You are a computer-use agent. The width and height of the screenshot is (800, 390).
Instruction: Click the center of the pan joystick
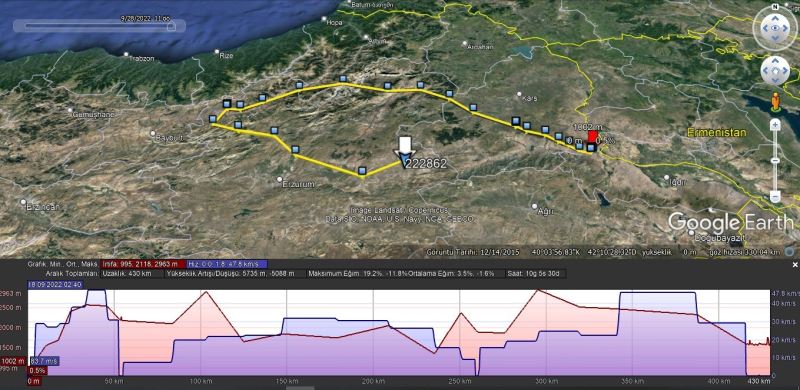775,71
